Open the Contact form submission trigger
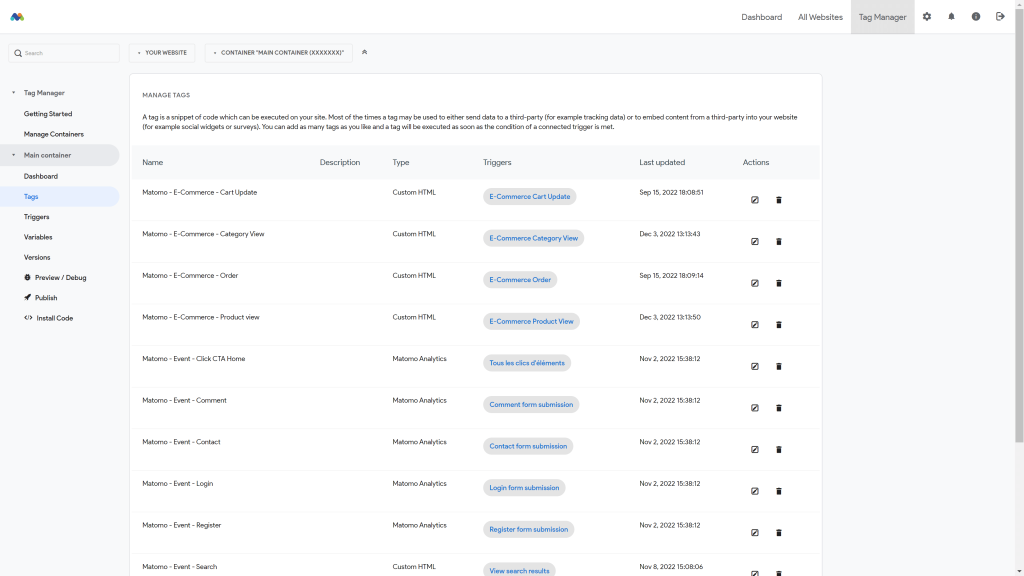This screenshot has height=576, width=1024. (528, 446)
